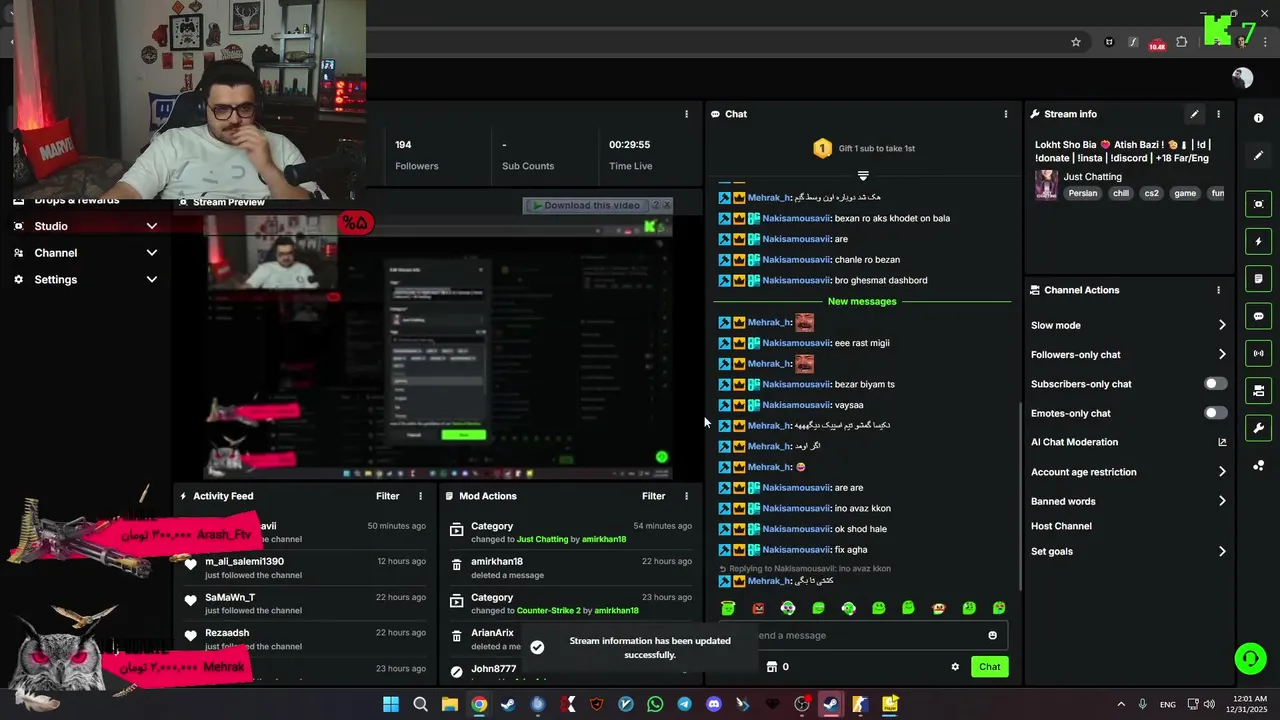1280x720 pixels.
Task: Open the Channel Actions three-dot menu
Action: (1218, 290)
